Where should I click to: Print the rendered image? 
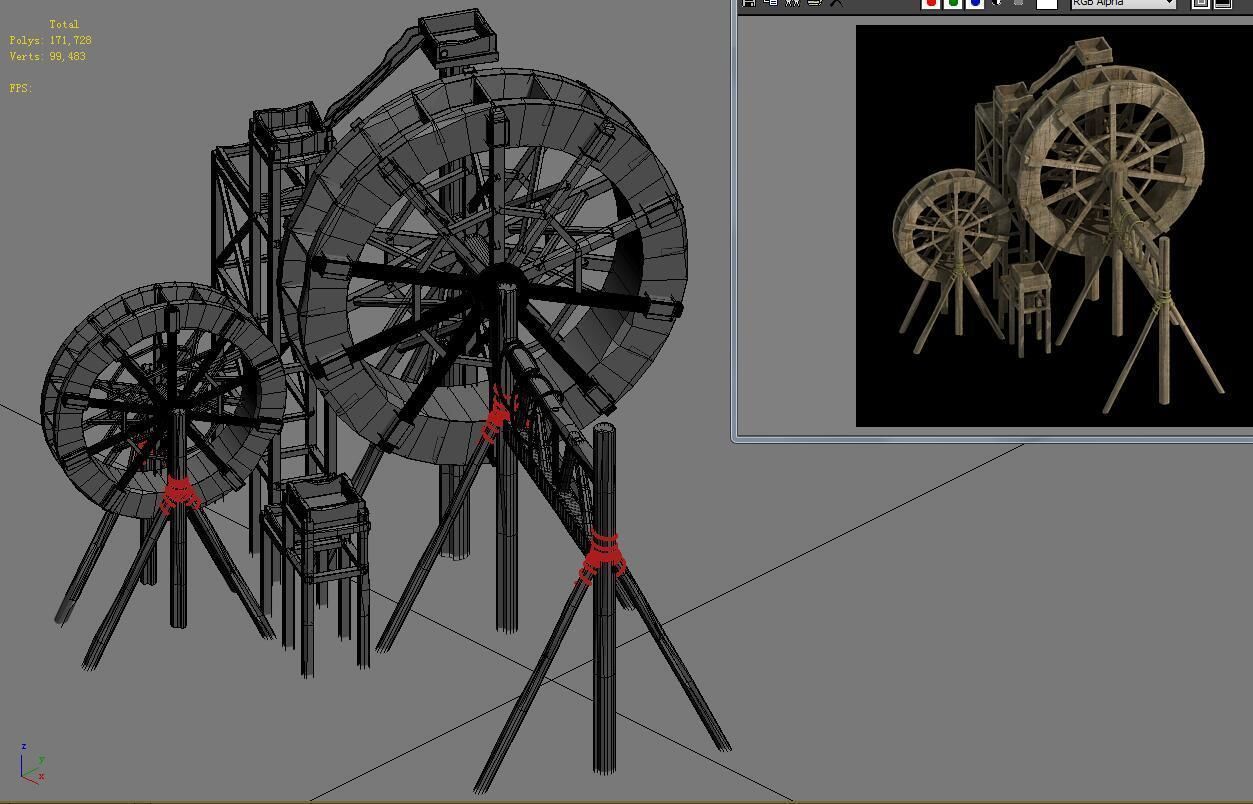click(x=815, y=3)
